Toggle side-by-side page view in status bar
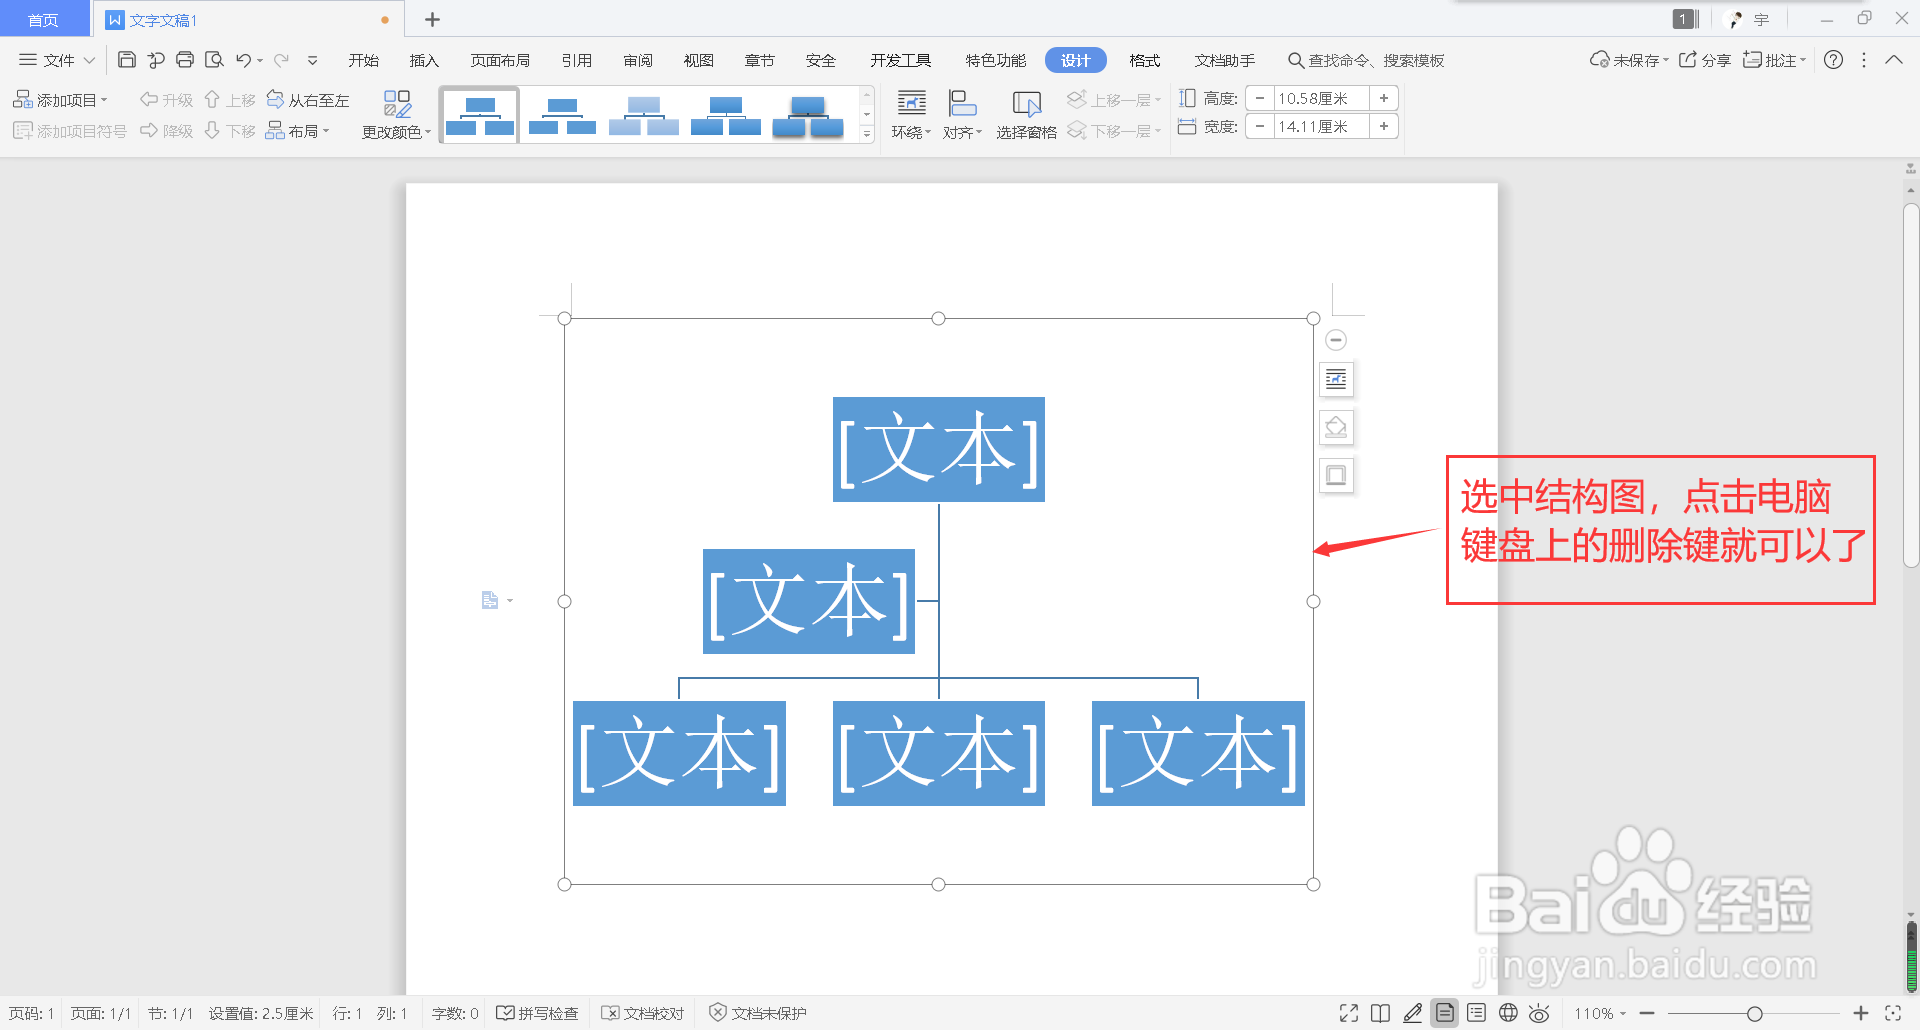Viewport: 1920px width, 1030px height. point(1380,1013)
